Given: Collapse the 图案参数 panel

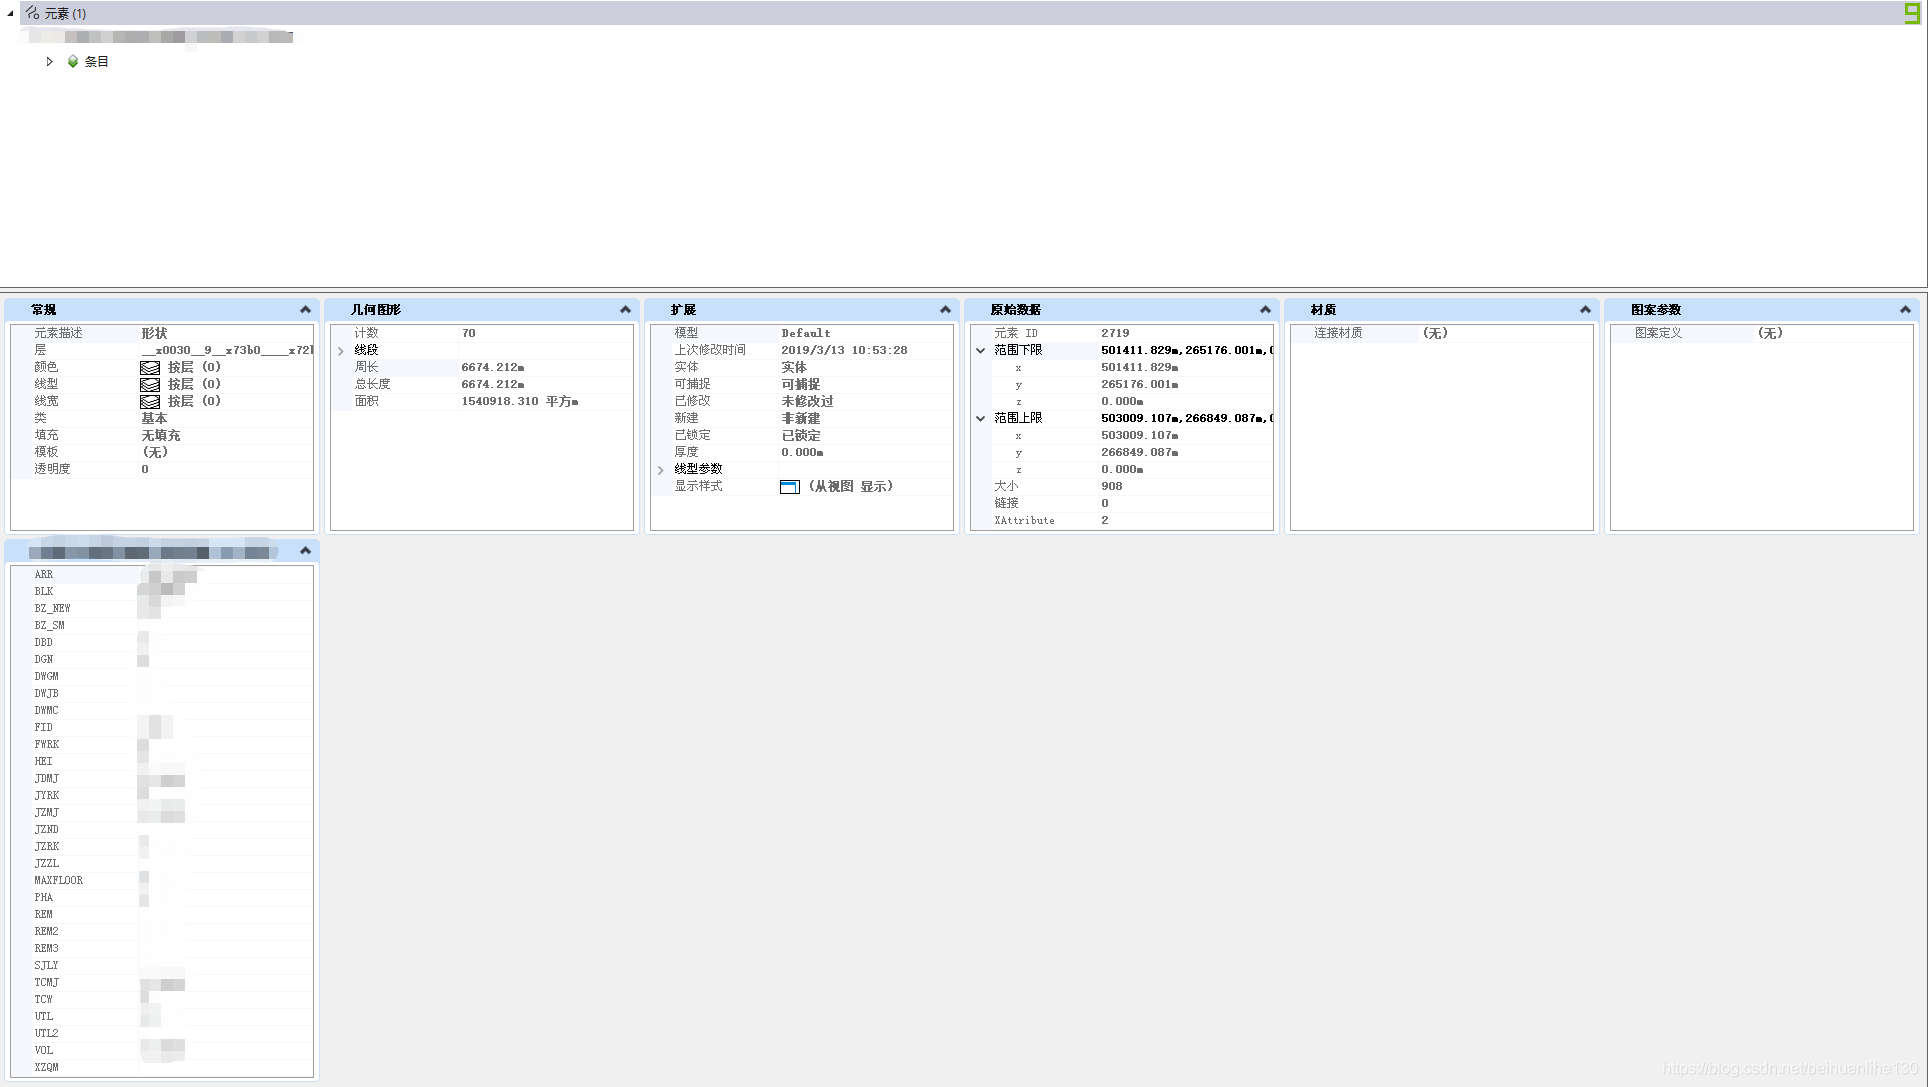Looking at the screenshot, I should pos(1905,310).
